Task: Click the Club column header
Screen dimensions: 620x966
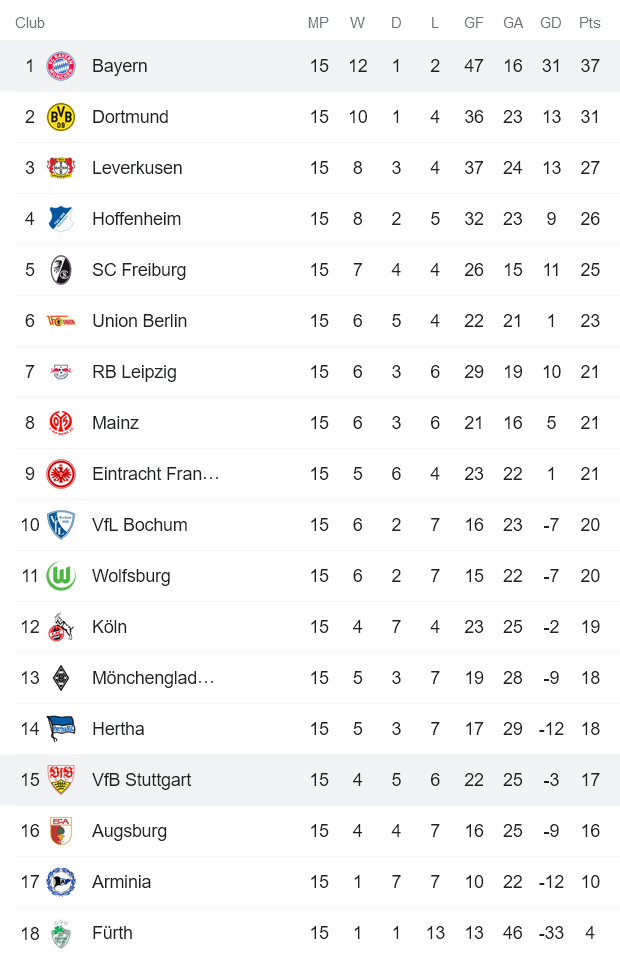Action: point(30,22)
